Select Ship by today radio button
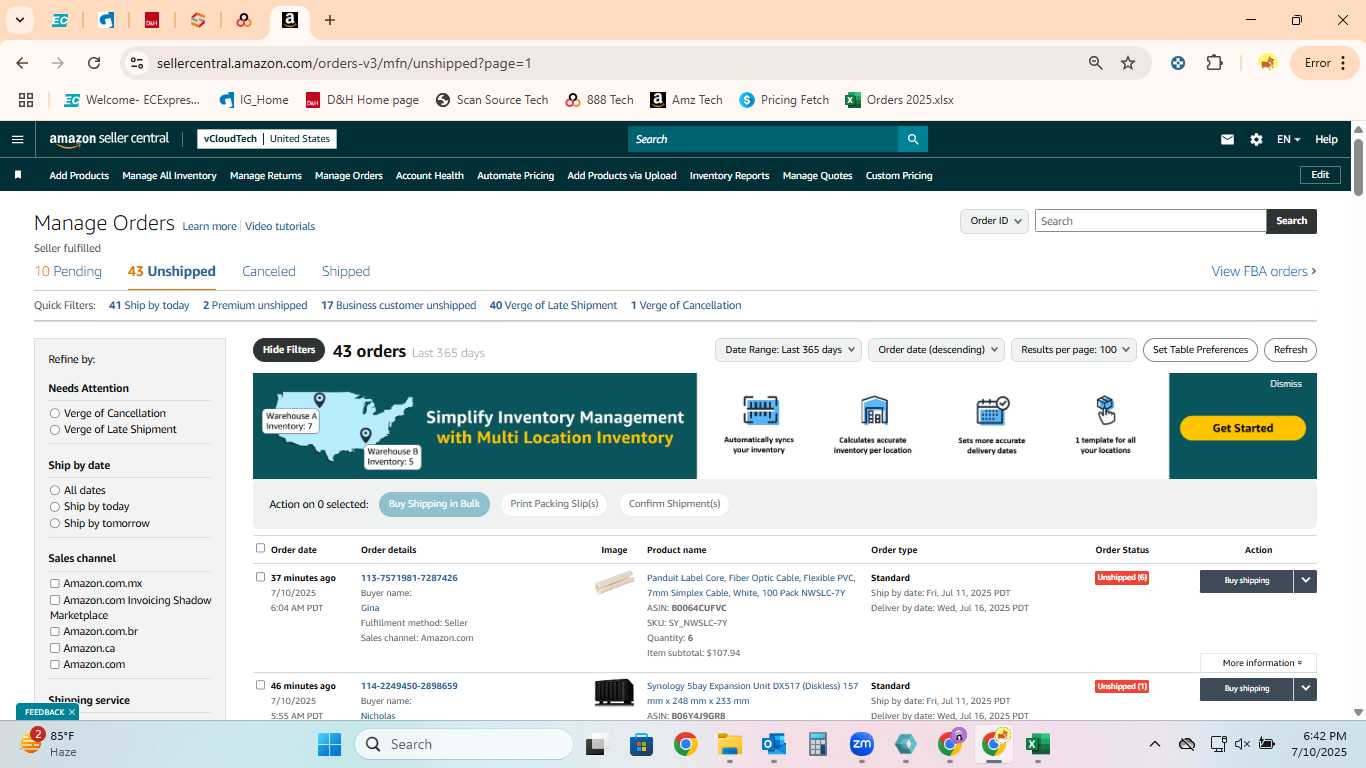Image resolution: width=1366 pixels, height=768 pixels. pos(55,506)
